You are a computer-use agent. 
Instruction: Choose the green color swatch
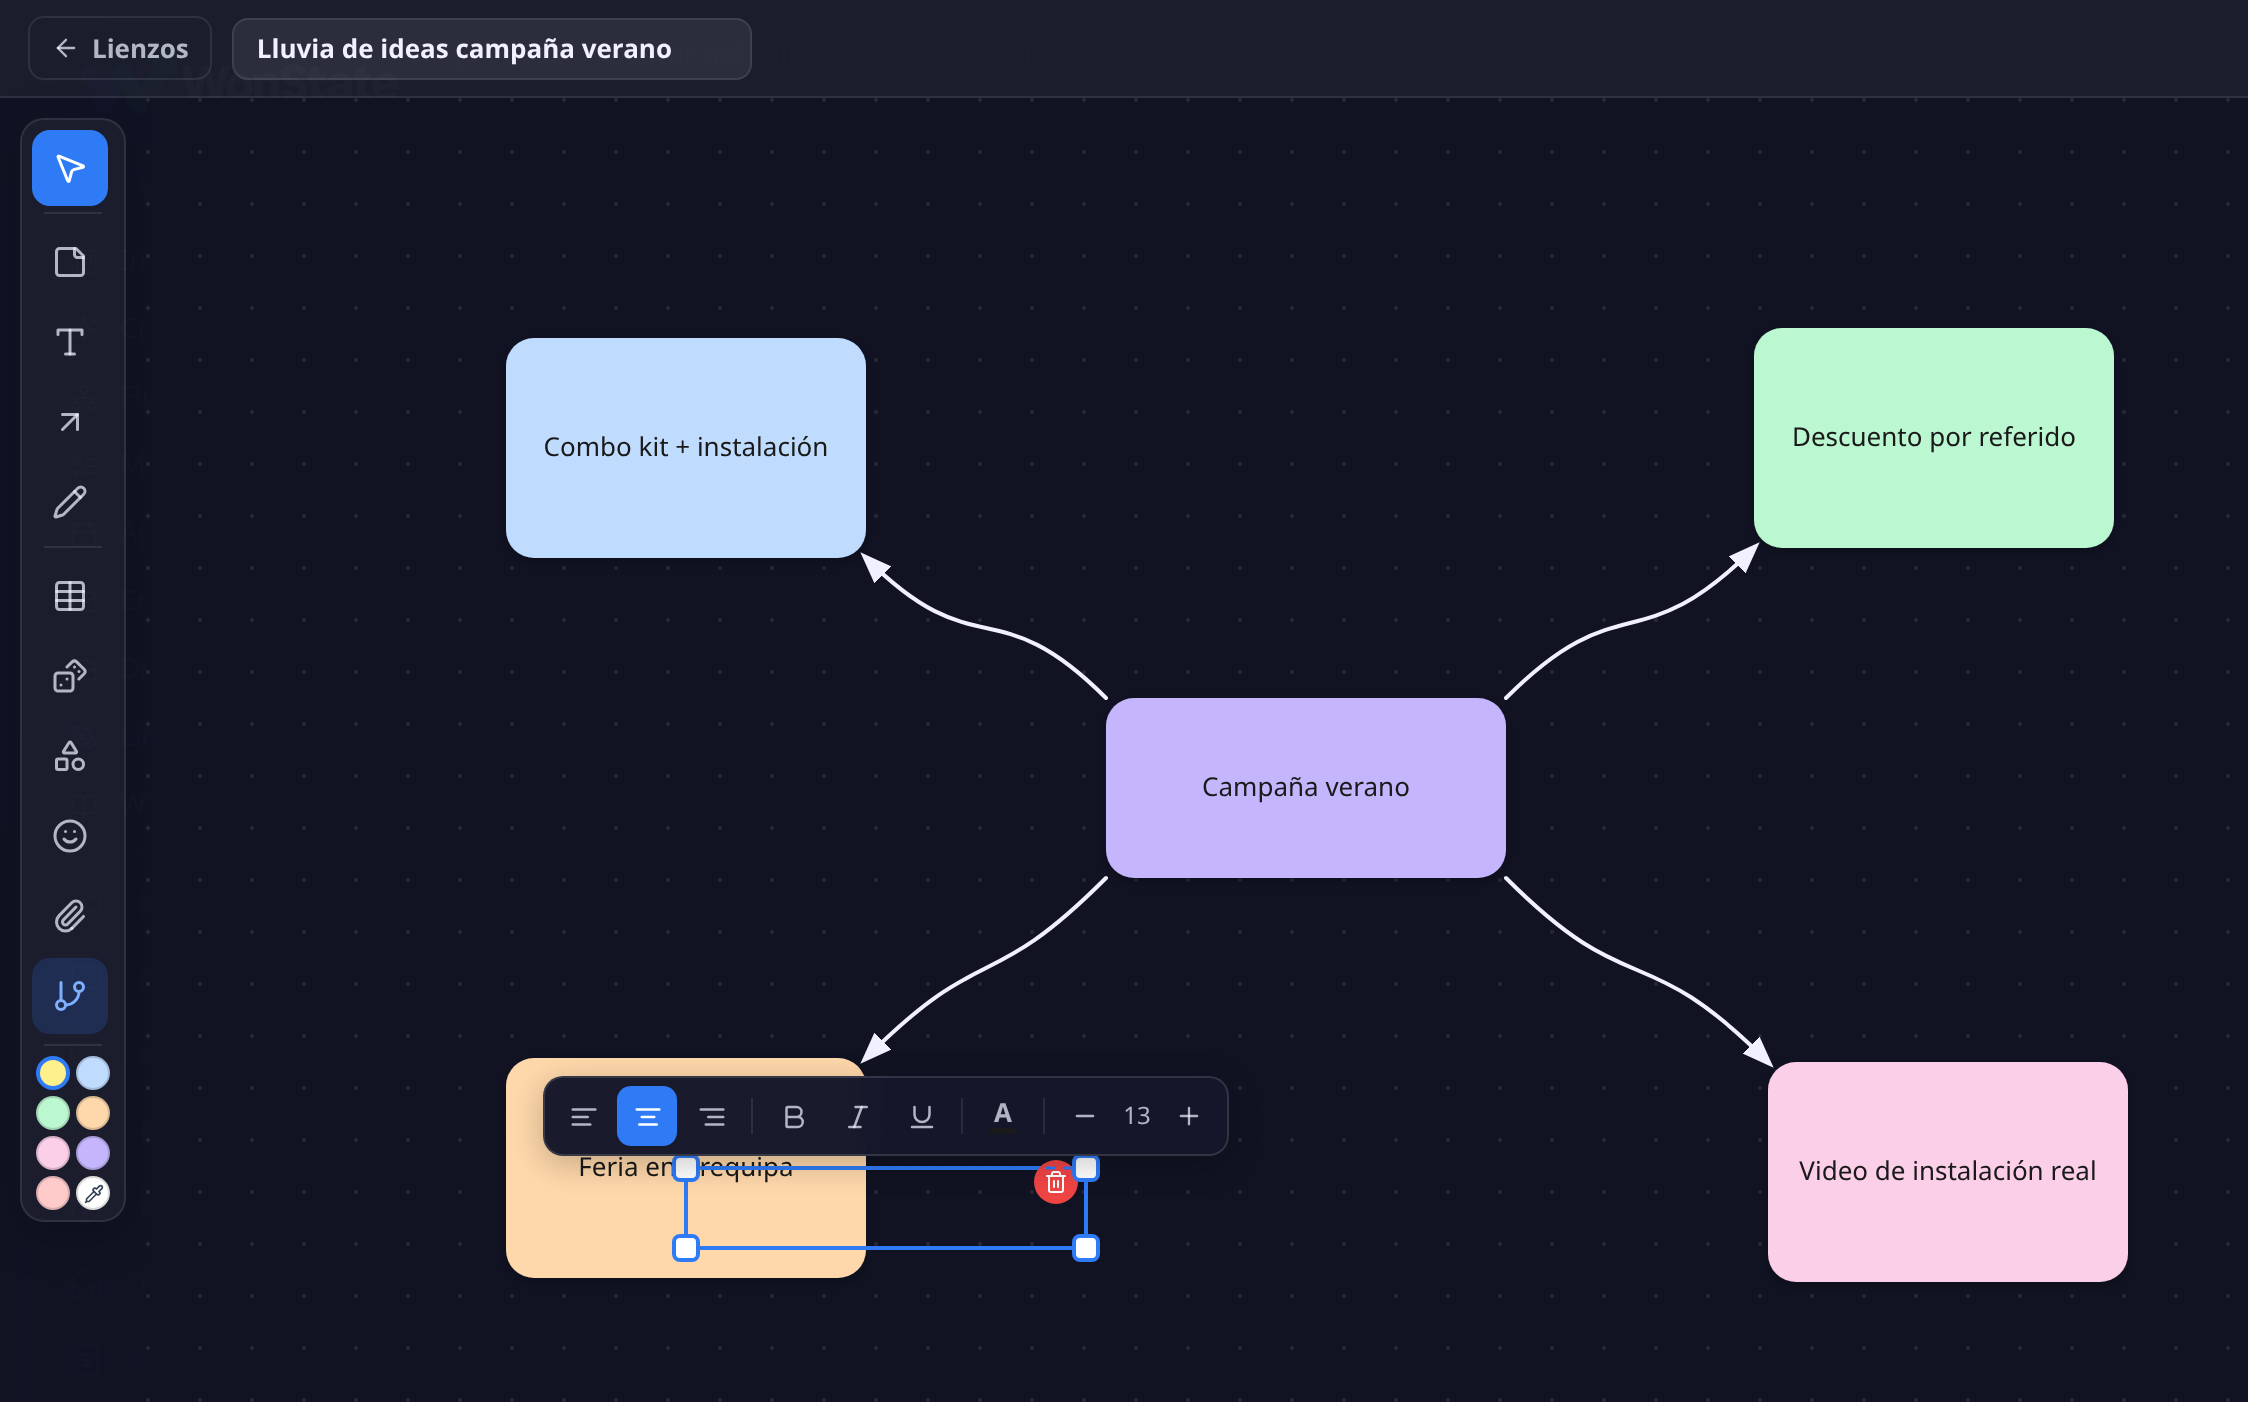pos(53,1113)
